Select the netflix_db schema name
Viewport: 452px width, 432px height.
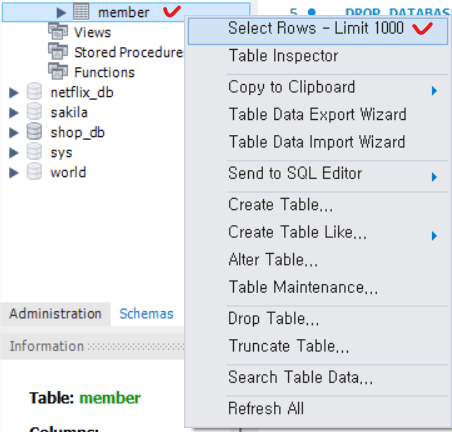(82, 93)
